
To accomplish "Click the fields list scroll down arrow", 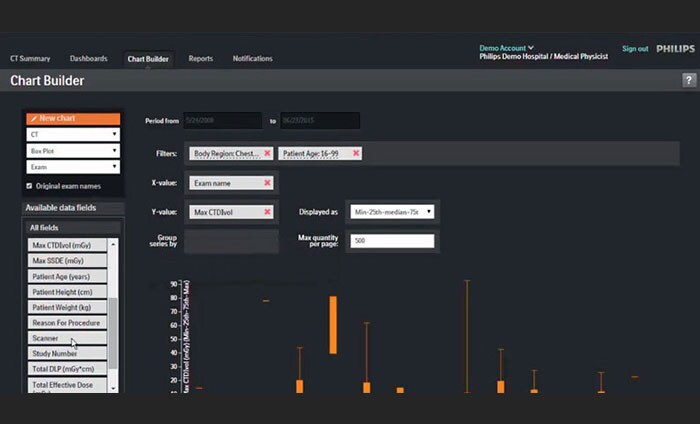I will 113,388.
